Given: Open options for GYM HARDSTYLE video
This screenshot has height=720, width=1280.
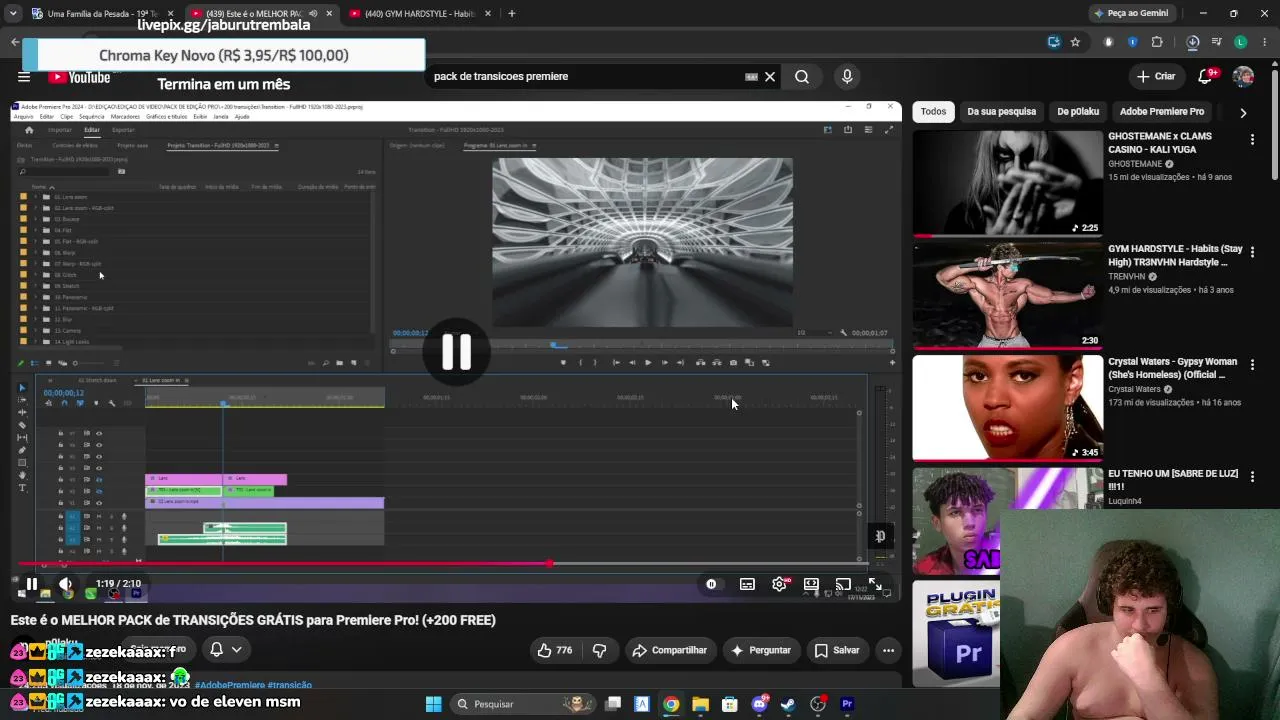Looking at the screenshot, I should click(x=1252, y=252).
